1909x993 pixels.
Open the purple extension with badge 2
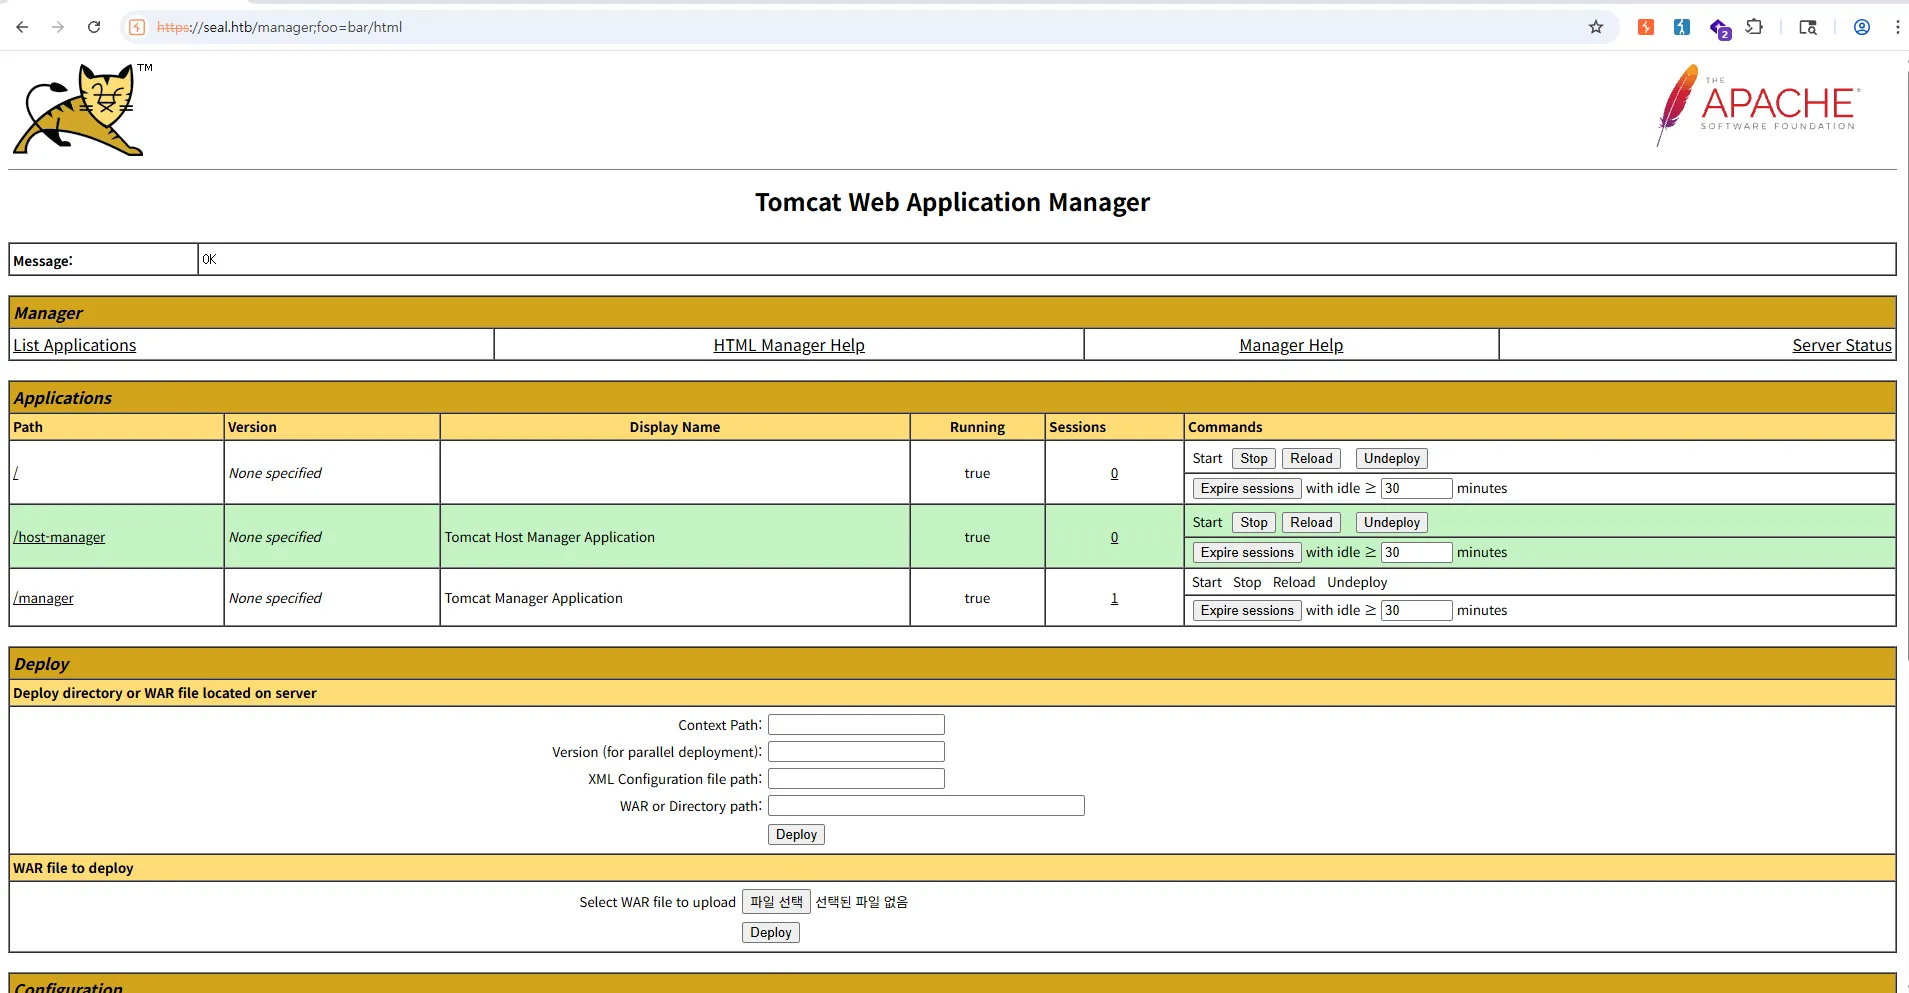tap(1719, 28)
